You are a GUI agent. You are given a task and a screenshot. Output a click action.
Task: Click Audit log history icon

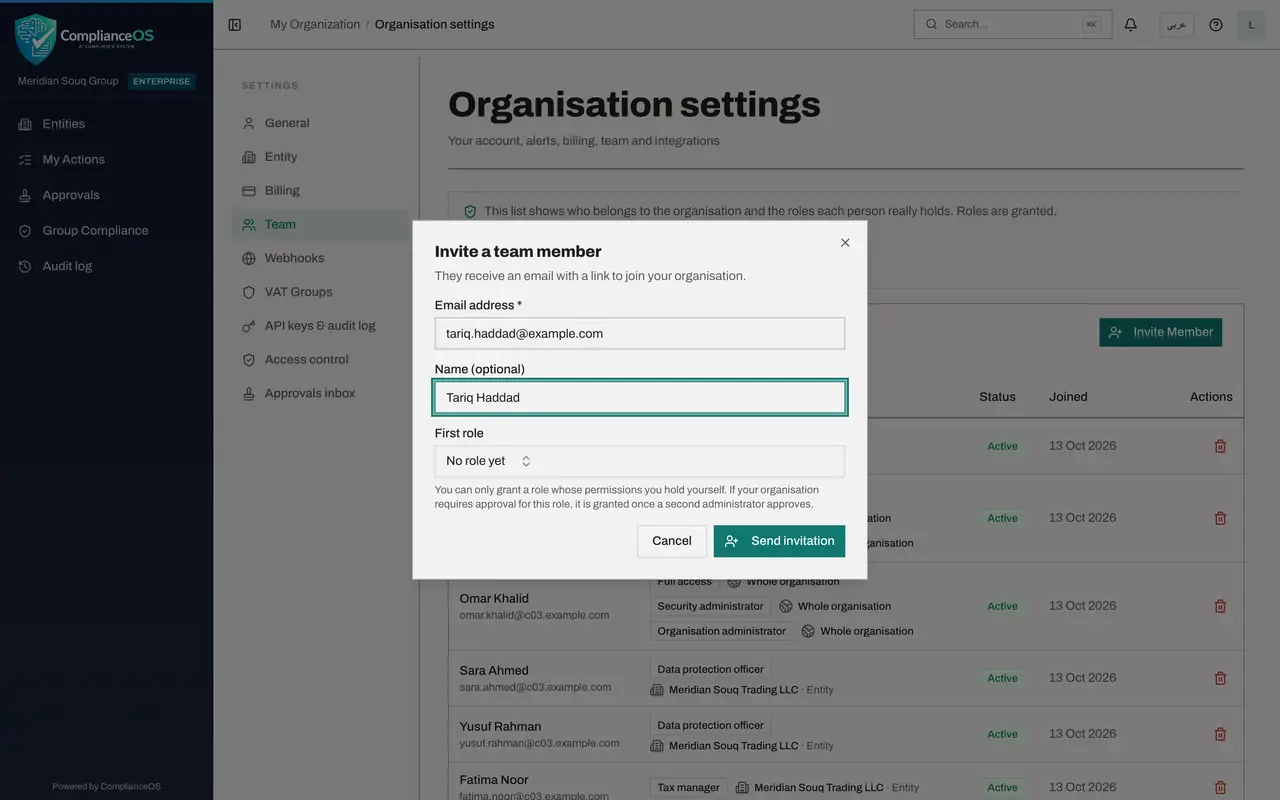(x=25, y=266)
